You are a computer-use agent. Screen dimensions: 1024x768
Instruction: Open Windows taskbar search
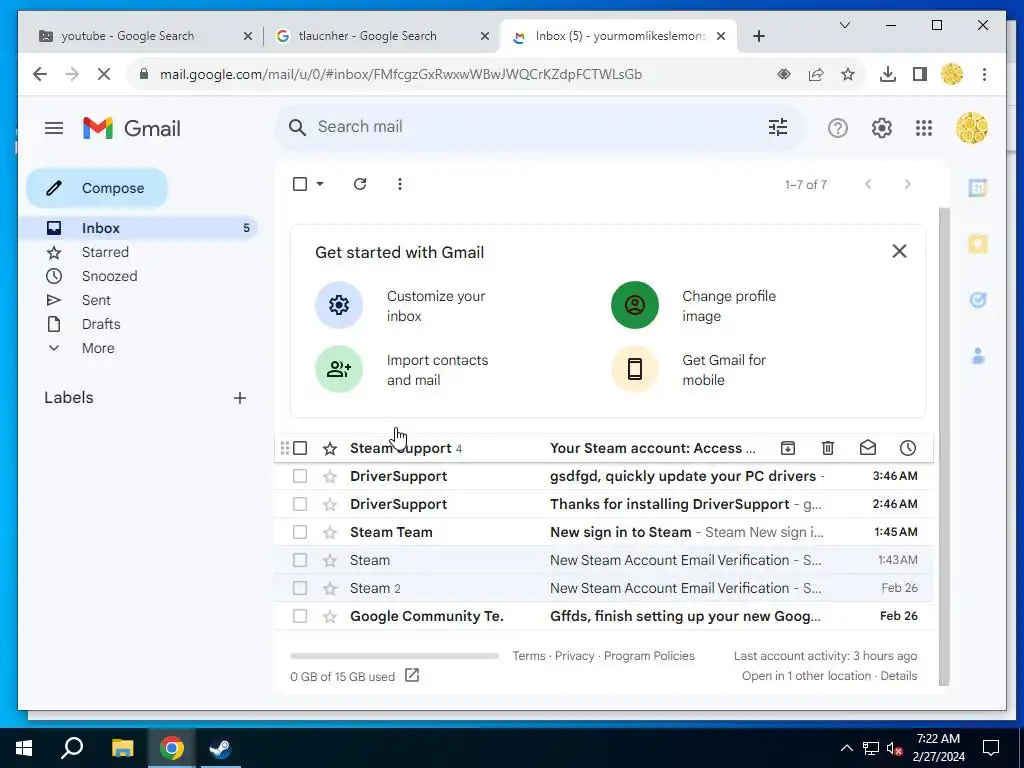72,748
